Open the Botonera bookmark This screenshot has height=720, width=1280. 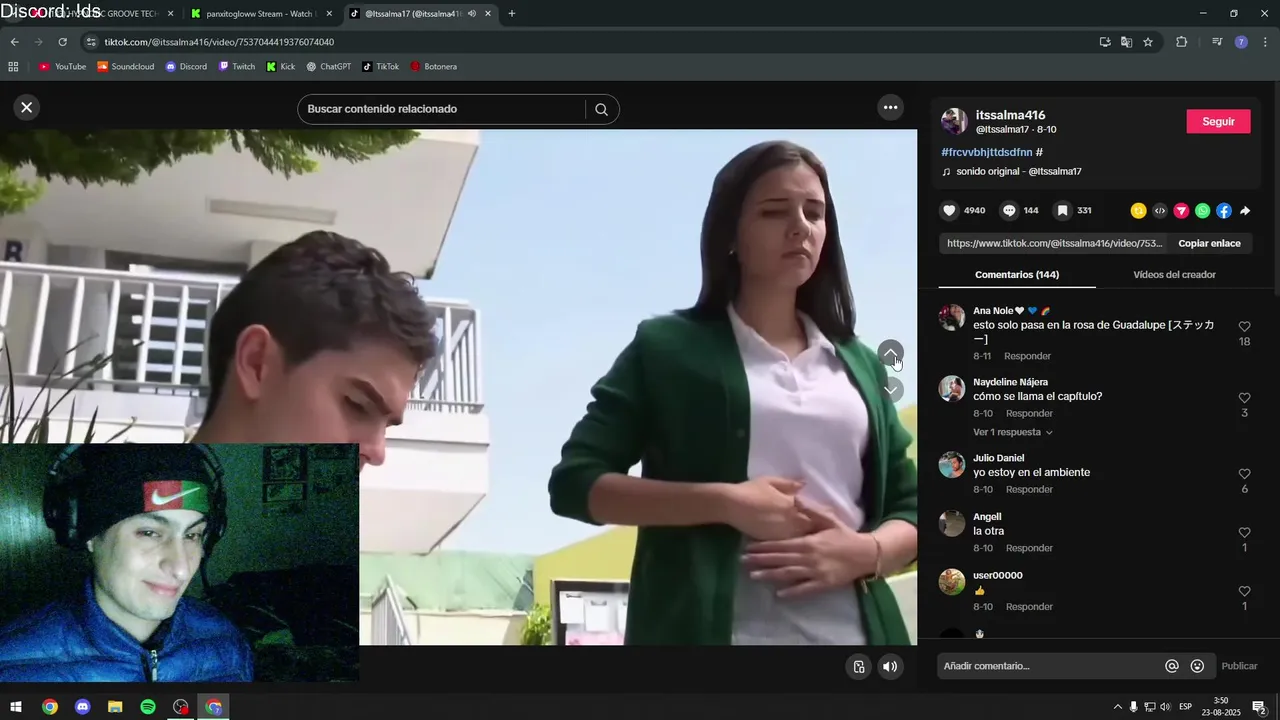[x=433, y=67]
